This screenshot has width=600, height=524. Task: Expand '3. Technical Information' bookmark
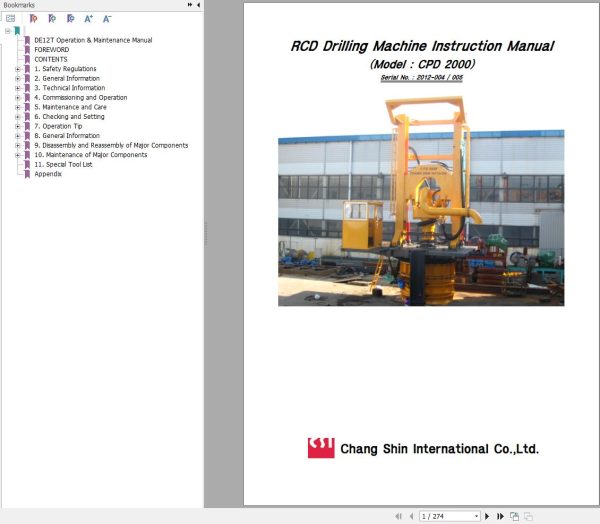[x=17, y=88]
